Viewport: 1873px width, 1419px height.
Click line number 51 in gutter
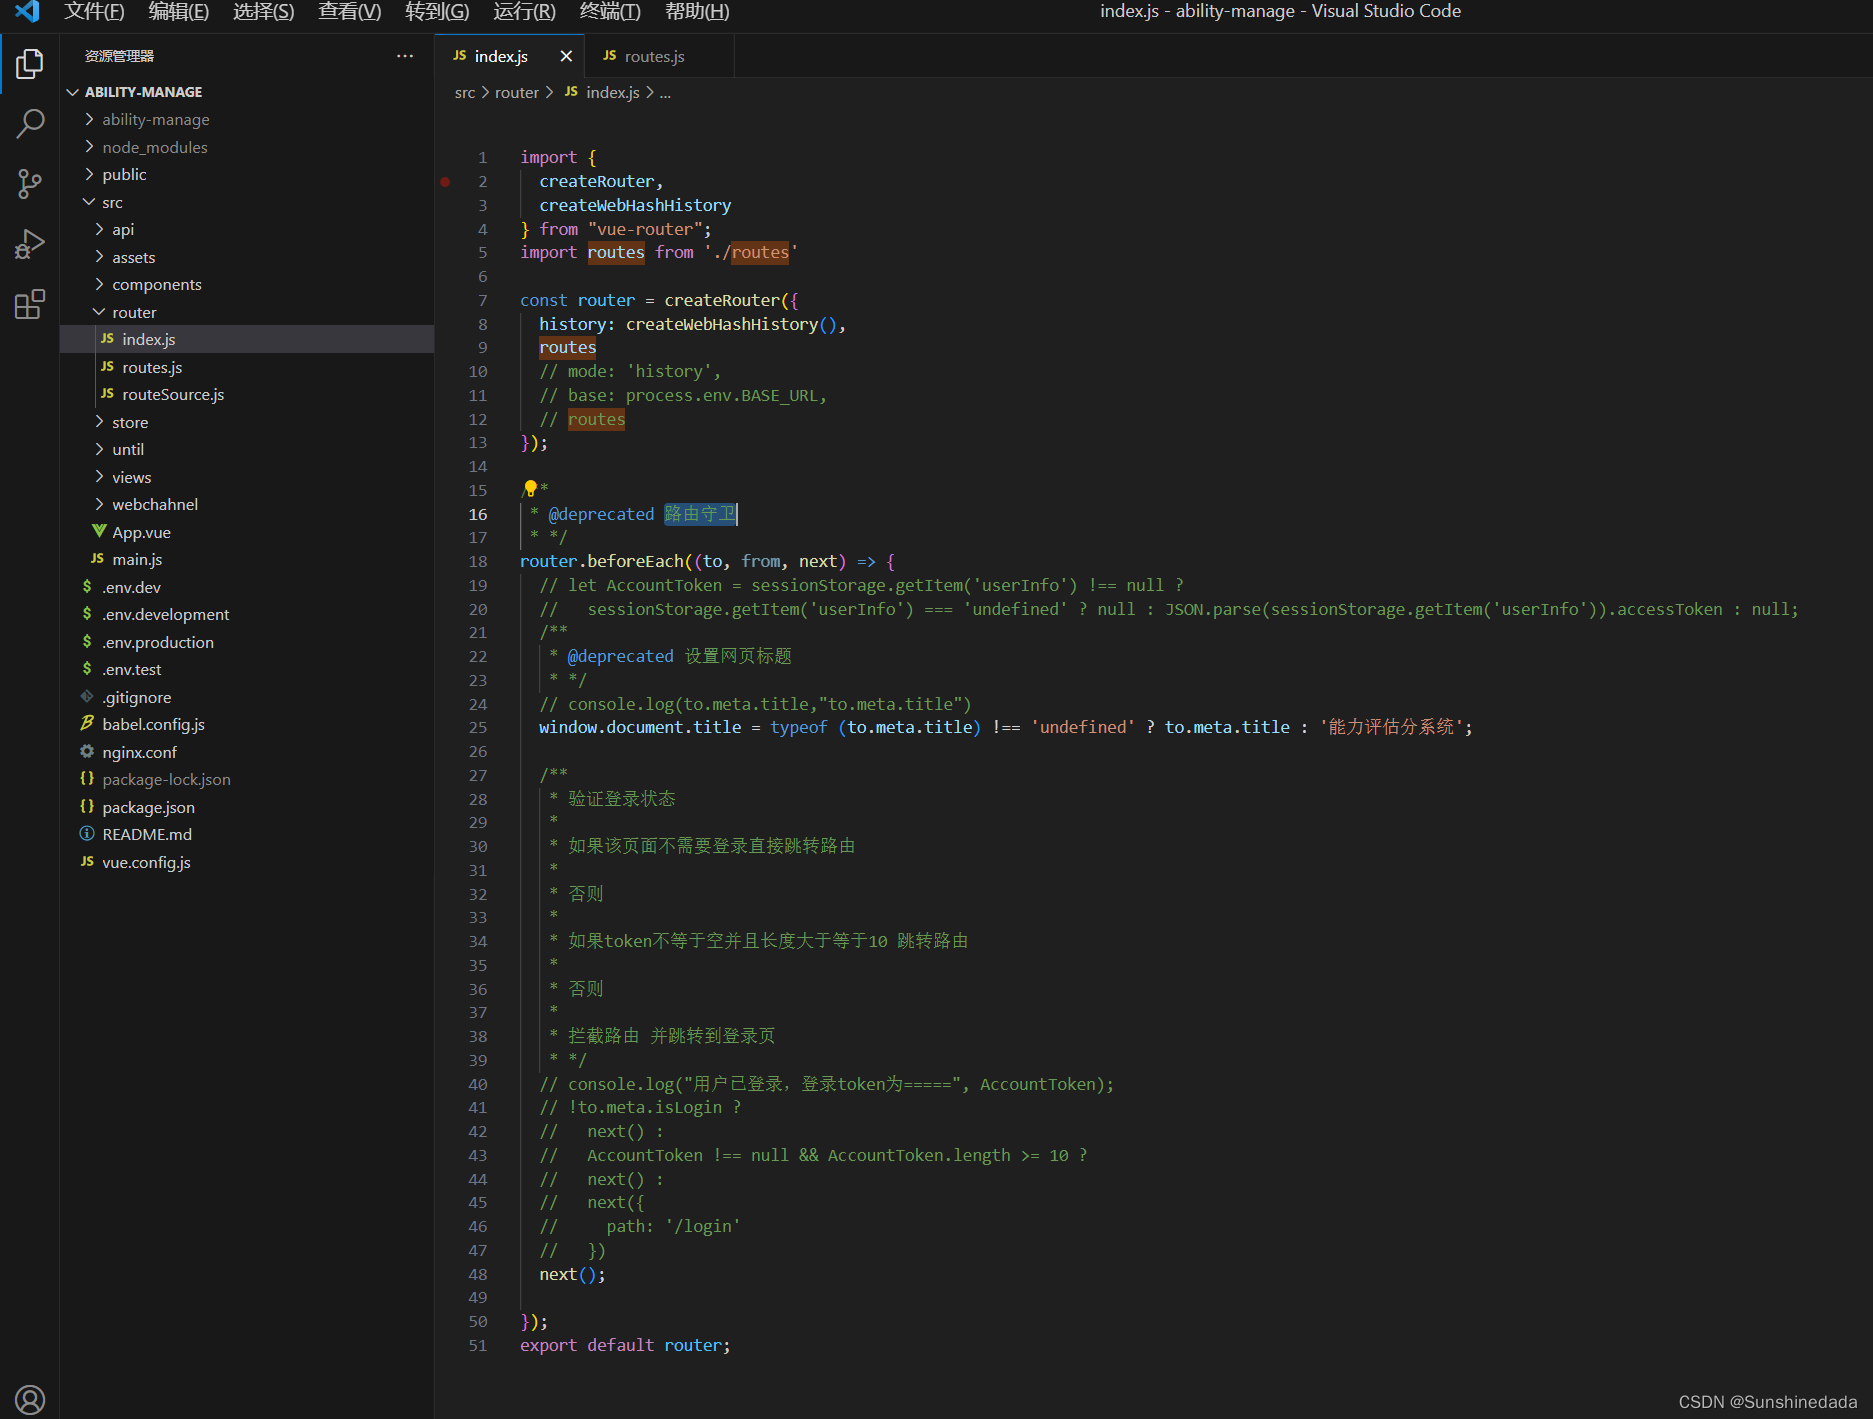(478, 1345)
